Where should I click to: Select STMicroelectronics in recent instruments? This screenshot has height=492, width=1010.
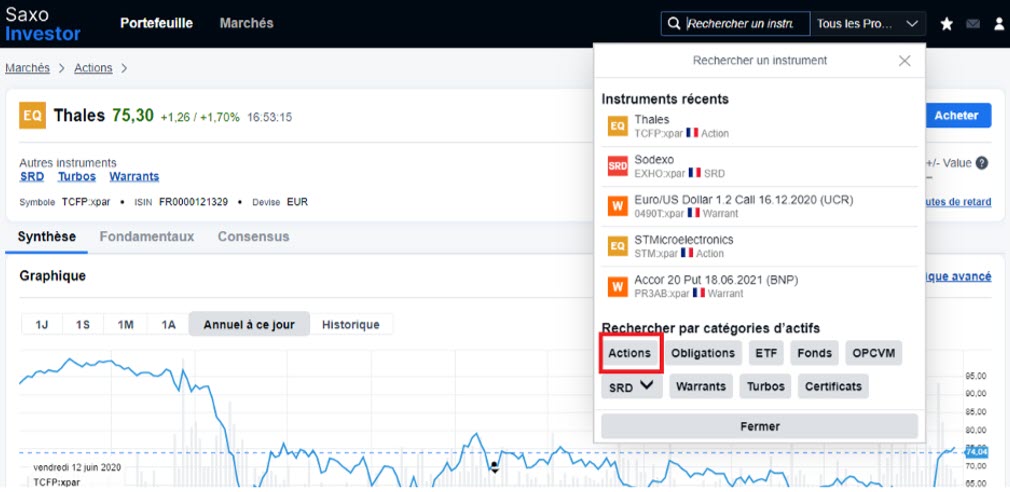[759, 246]
